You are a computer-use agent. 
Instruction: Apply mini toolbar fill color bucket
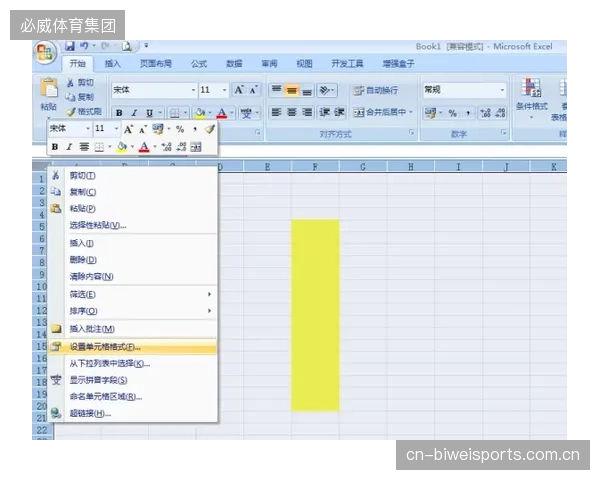pyautogui.click(x=122, y=147)
